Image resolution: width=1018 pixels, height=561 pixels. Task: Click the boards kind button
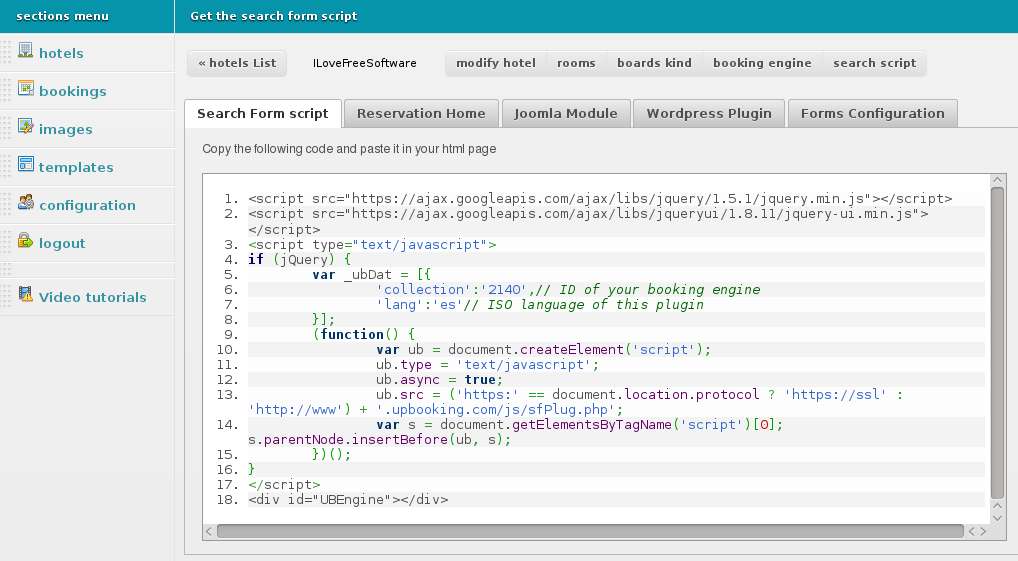[x=654, y=63]
